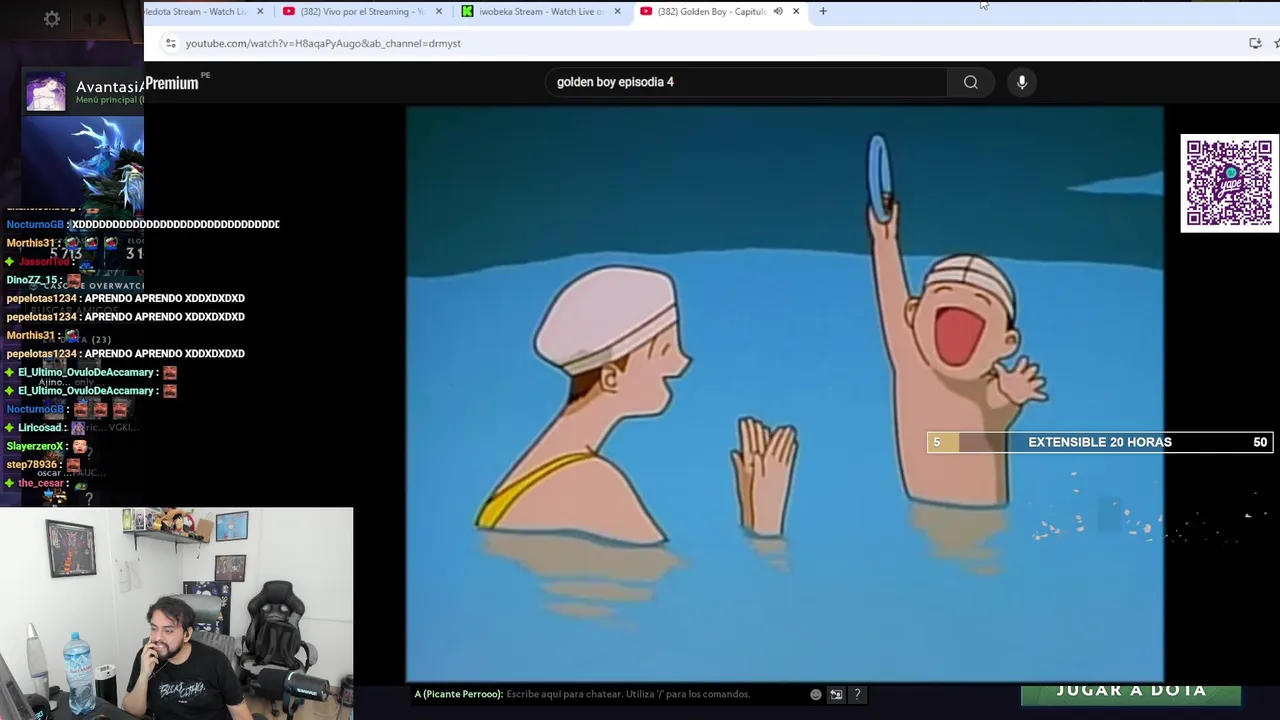Viewport: 1280px width, 720px height.
Task: Open site information icon in address bar
Action: pyautogui.click(x=171, y=43)
